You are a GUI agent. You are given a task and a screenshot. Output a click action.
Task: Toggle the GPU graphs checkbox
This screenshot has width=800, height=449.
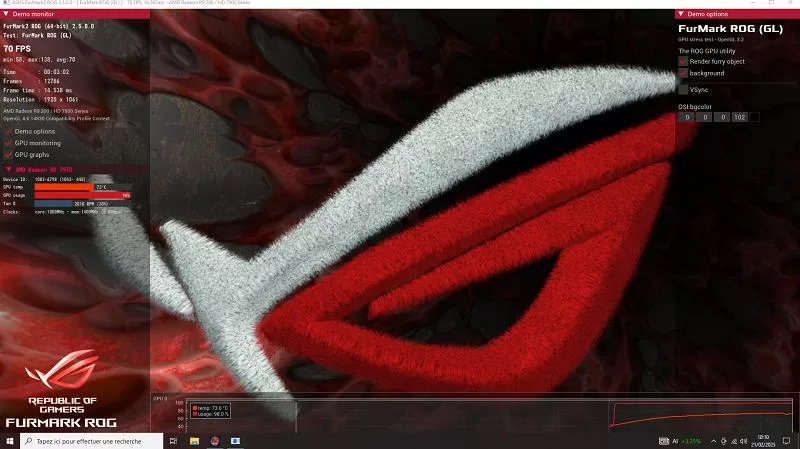point(8,155)
